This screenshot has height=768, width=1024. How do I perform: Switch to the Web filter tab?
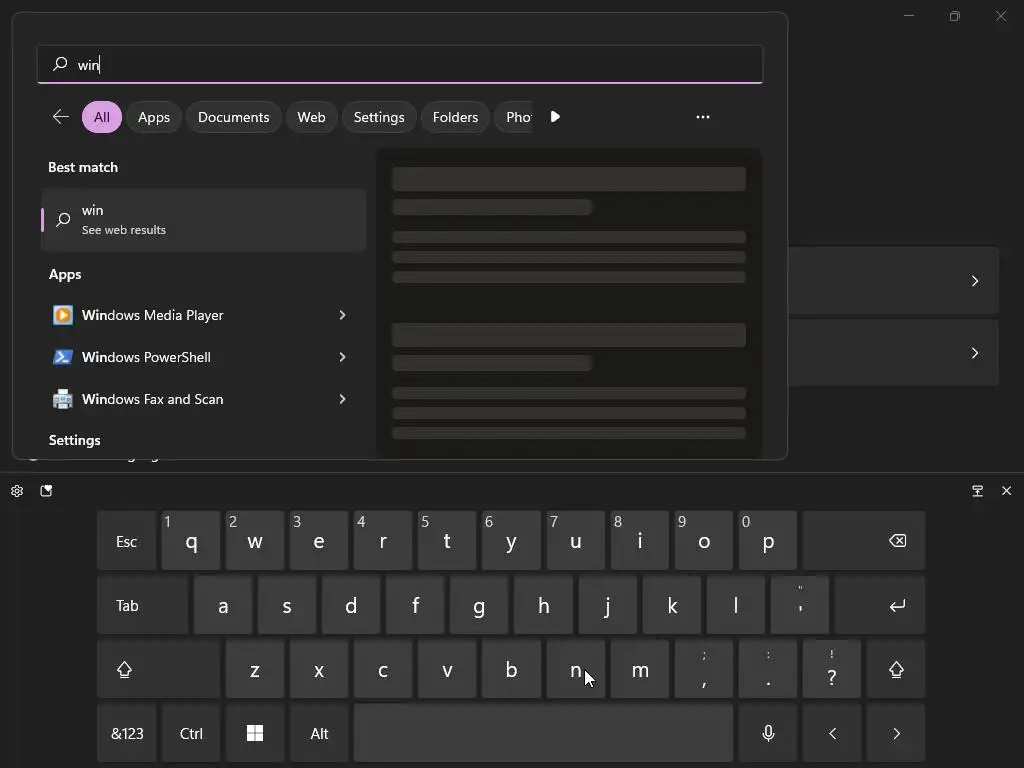pos(312,117)
